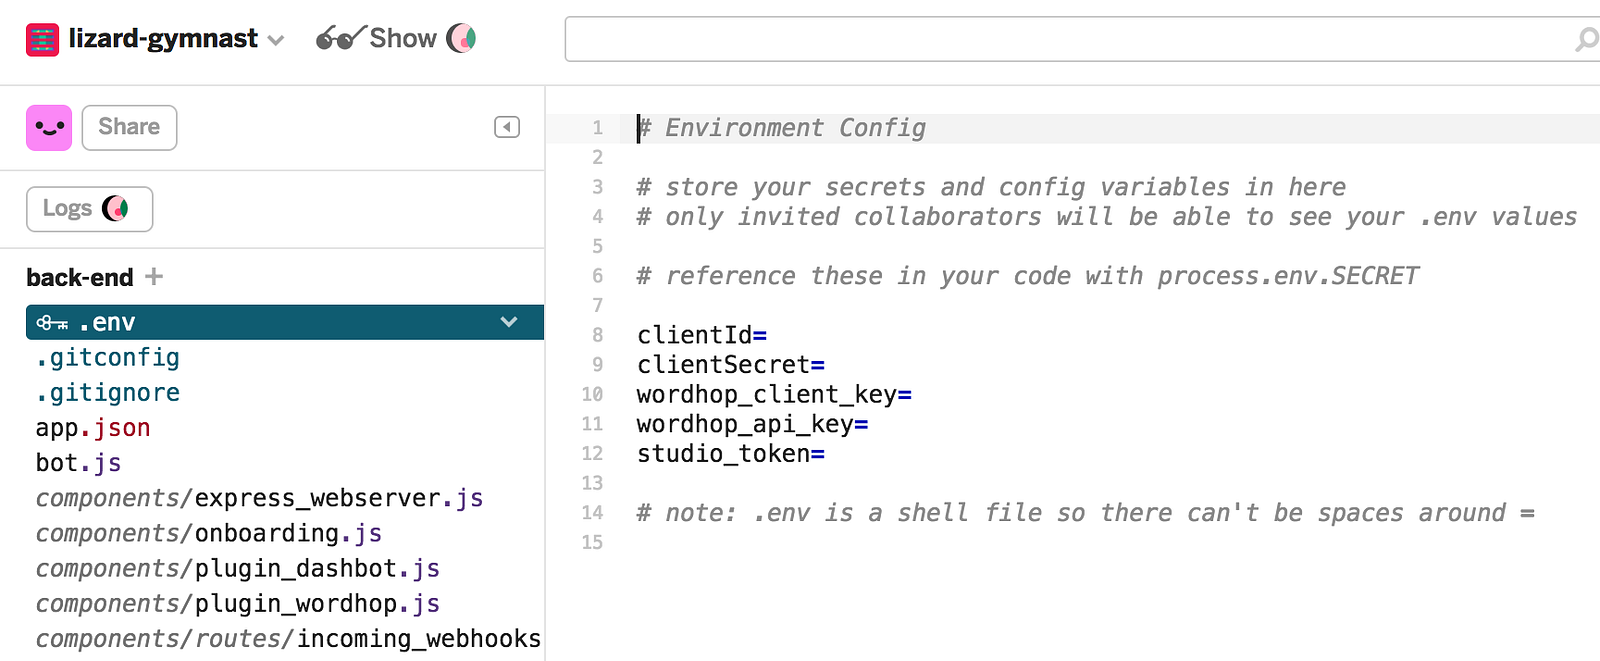The height and width of the screenshot is (661, 1600).
Task: Open app.json in the editor
Action: tap(93, 428)
